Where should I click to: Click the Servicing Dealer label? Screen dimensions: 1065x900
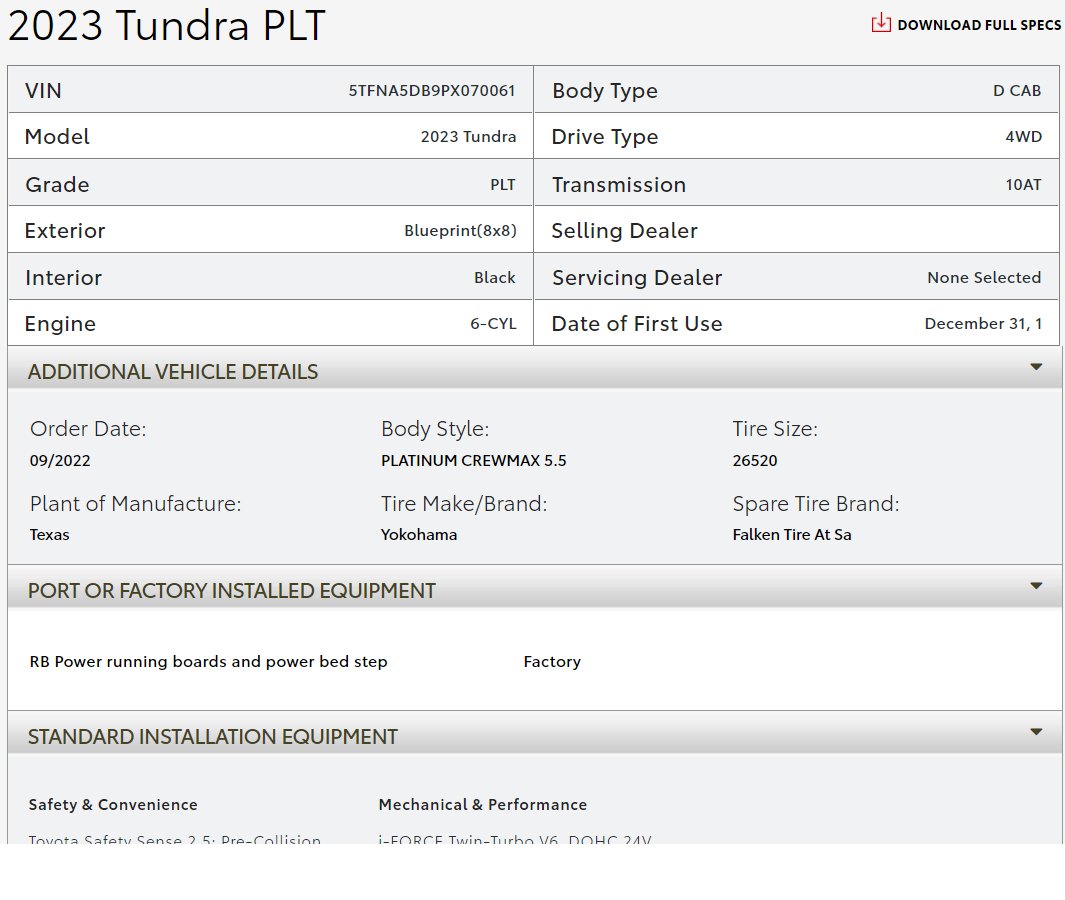pos(637,278)
